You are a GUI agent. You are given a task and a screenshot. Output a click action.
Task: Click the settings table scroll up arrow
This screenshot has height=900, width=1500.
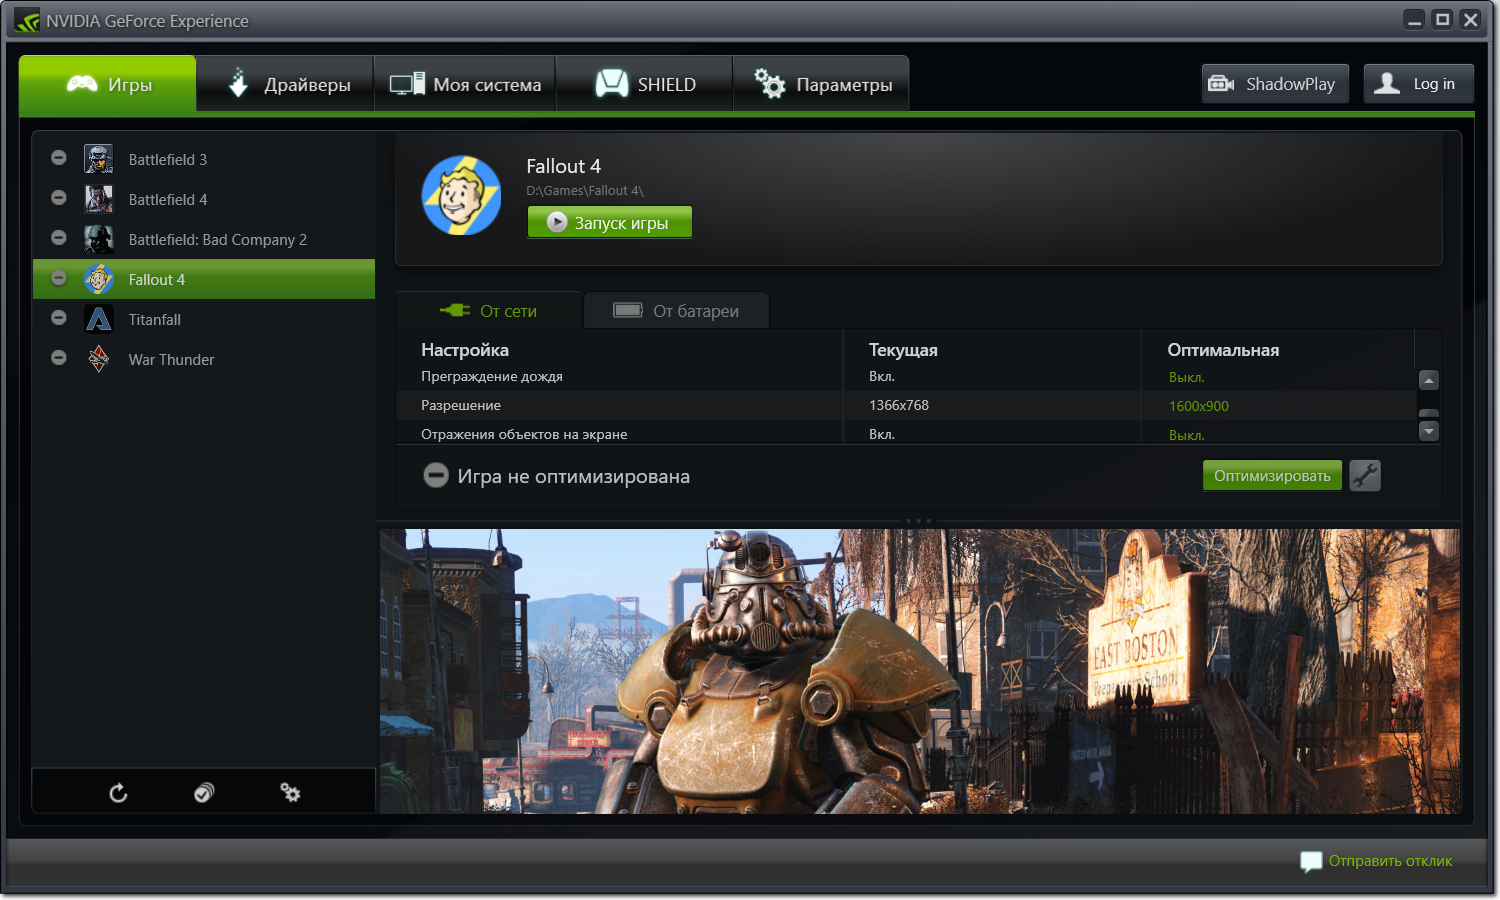[x=1429, y=380]
